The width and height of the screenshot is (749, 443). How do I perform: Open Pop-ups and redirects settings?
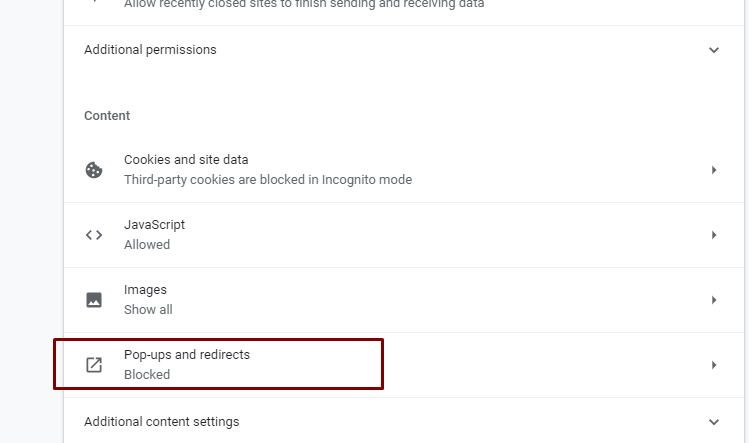[187, 355]
